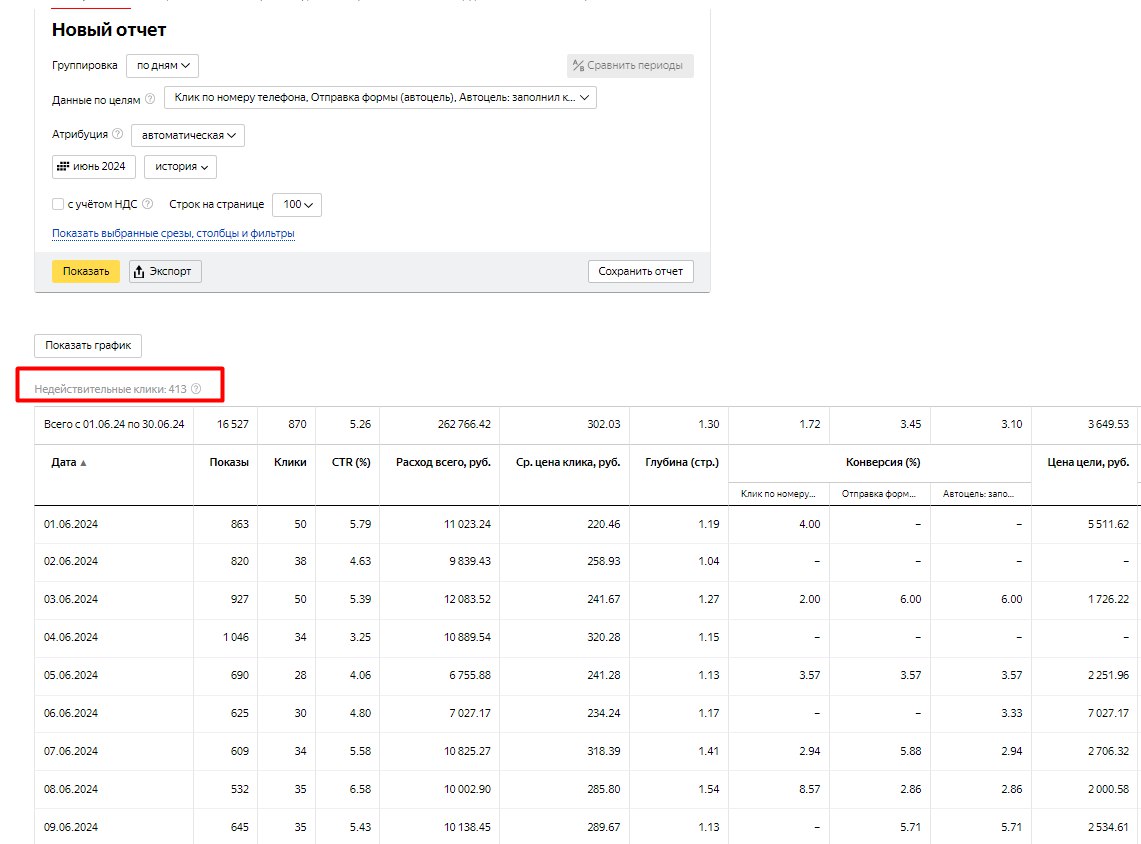Open the история dropdown
The image size is (1141, 844).
[x=180, y=167]
